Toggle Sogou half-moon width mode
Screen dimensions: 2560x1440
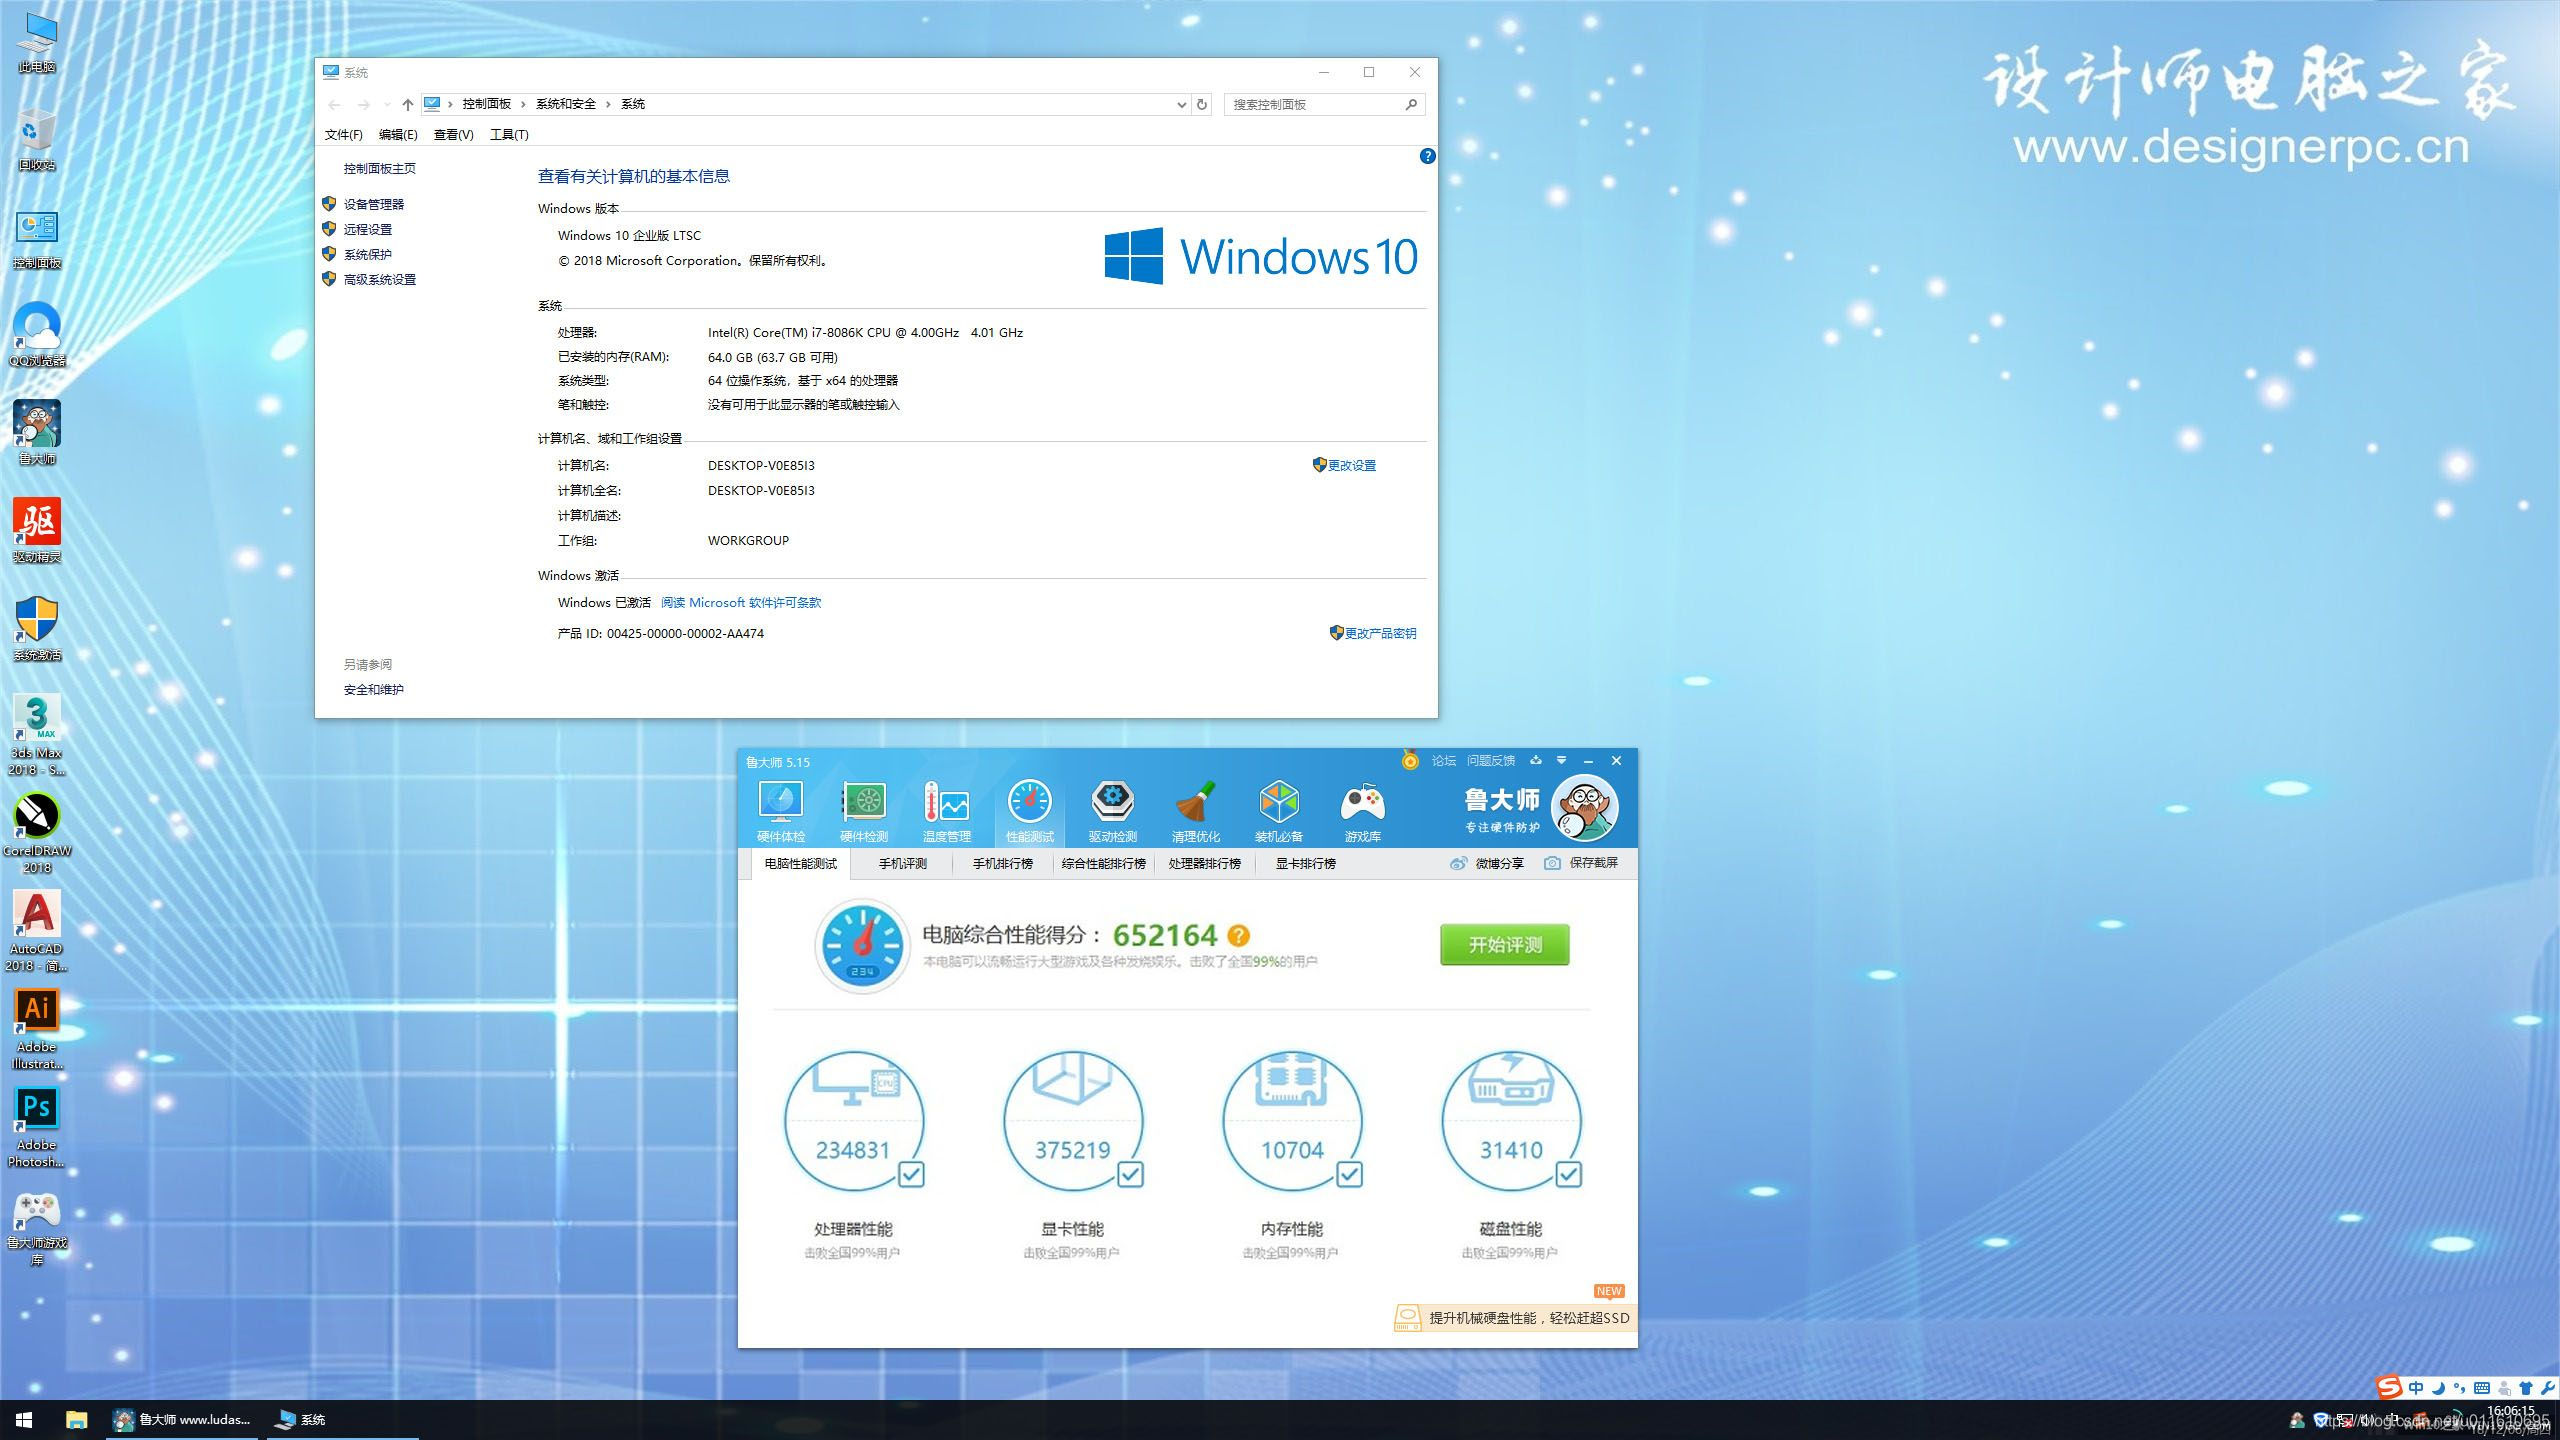coord(2438,1388)
